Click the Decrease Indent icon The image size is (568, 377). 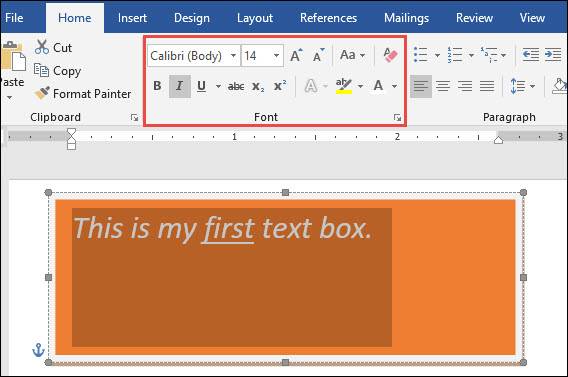531,55
